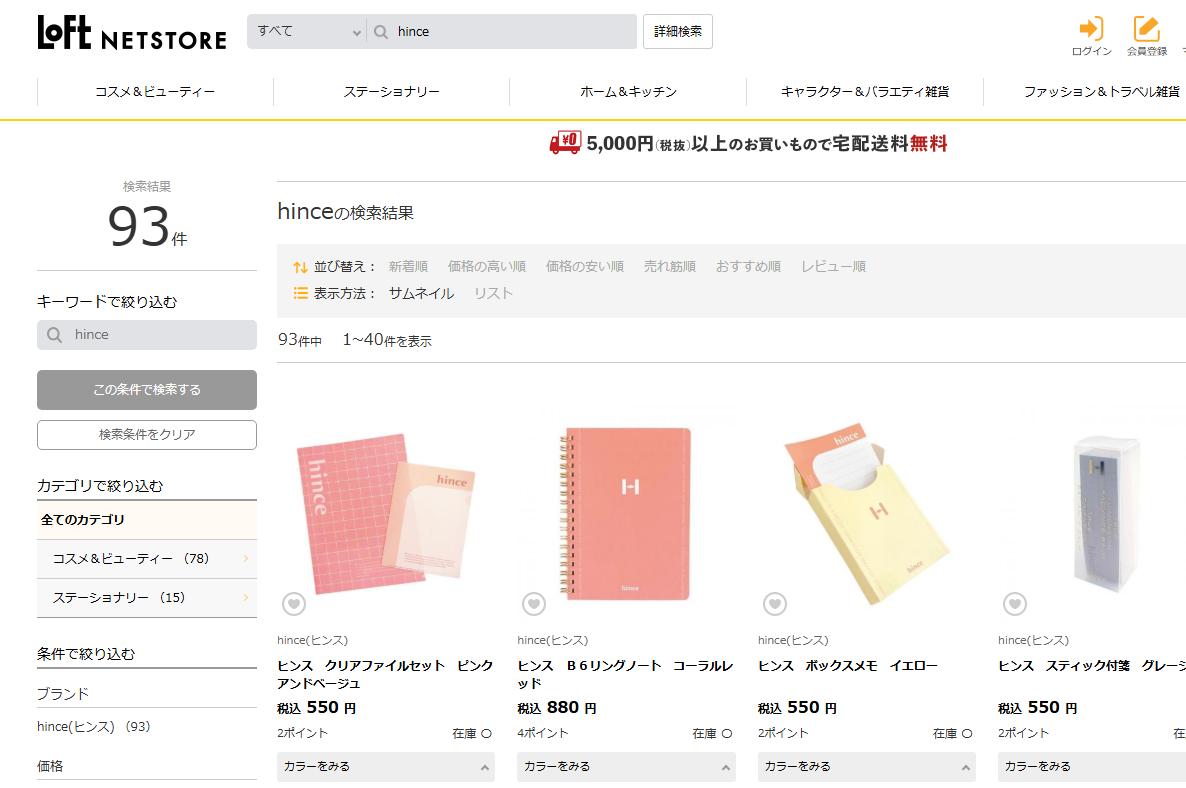Sort results by おすすめ順
The width and height of the screenshot is (1186, 788).
click(749, 267)
